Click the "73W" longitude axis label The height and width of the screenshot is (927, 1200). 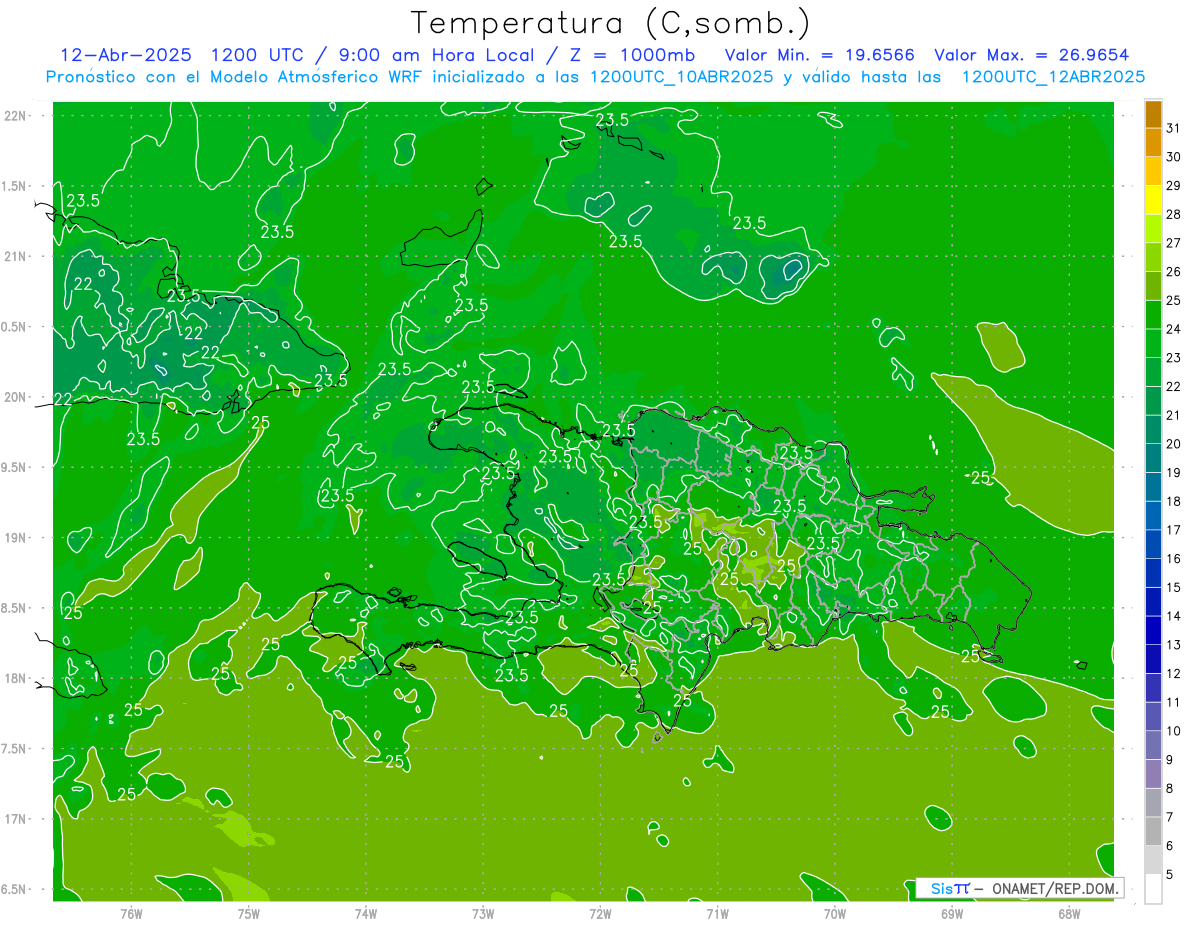coord(483,914)
